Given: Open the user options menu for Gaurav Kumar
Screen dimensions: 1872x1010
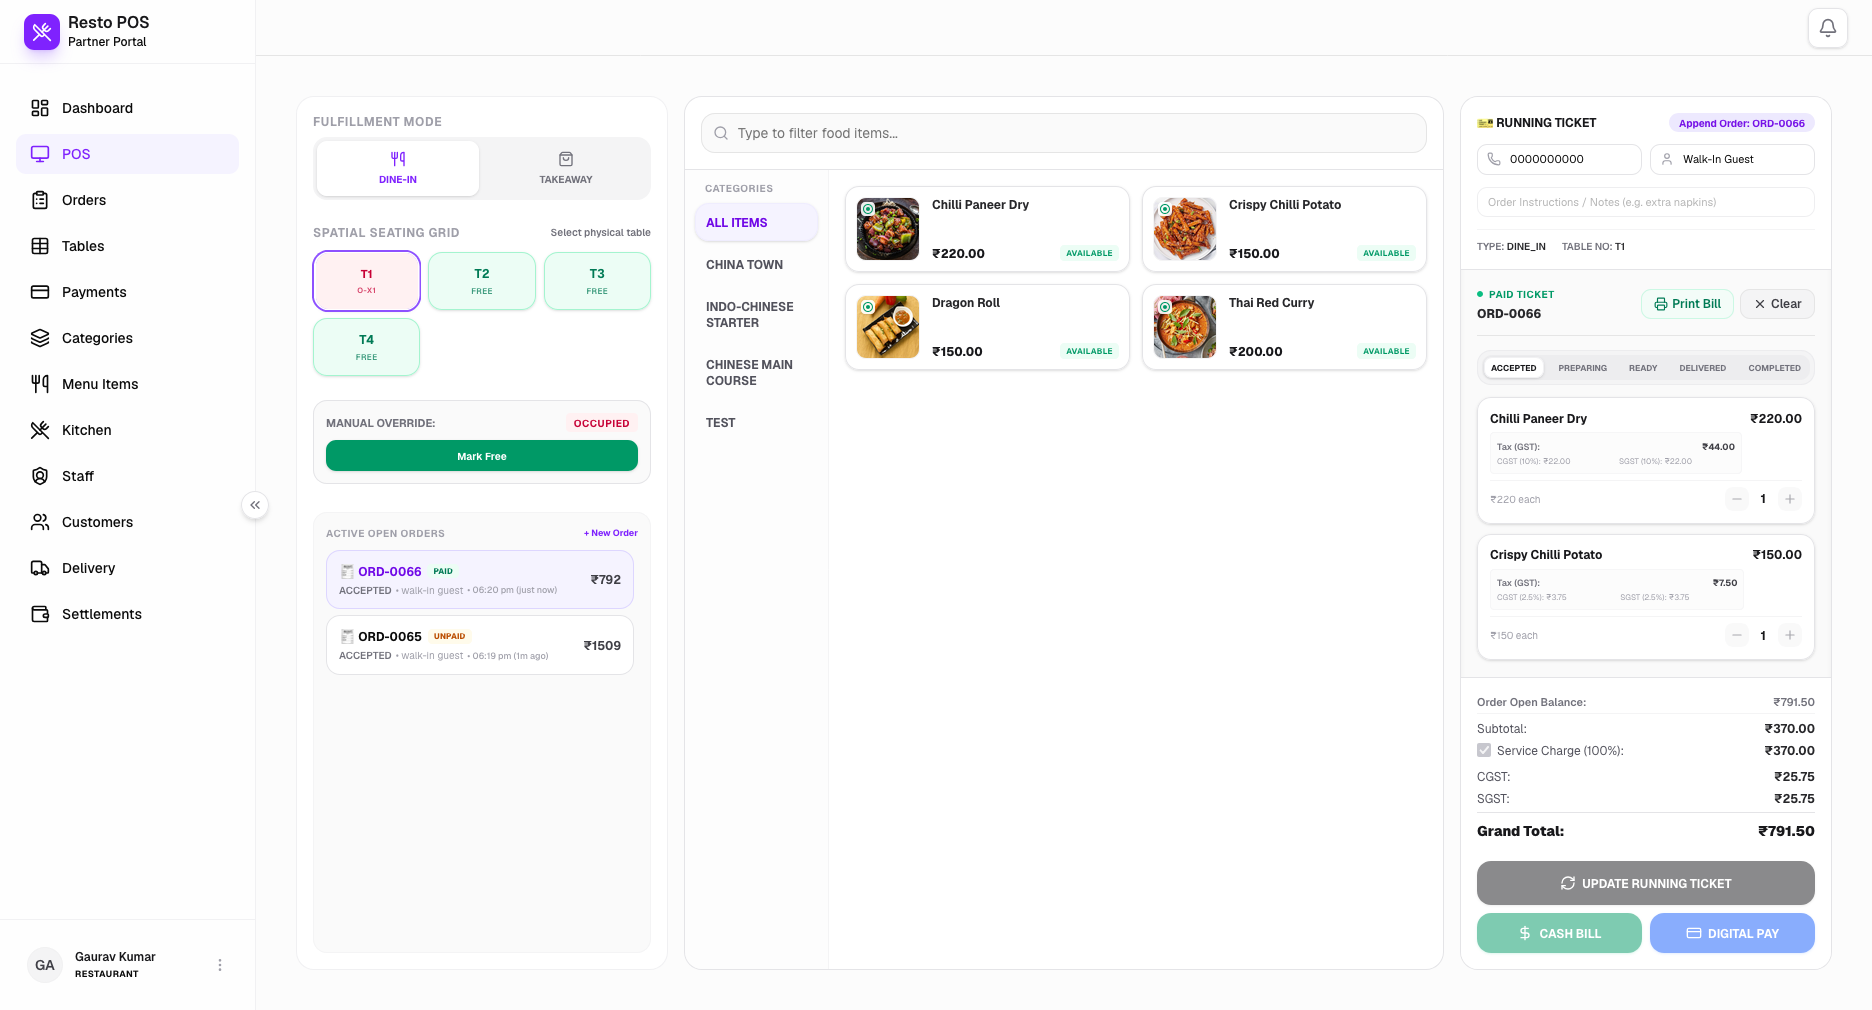Looking at the screenshot, I should click(x=220, y=965).
